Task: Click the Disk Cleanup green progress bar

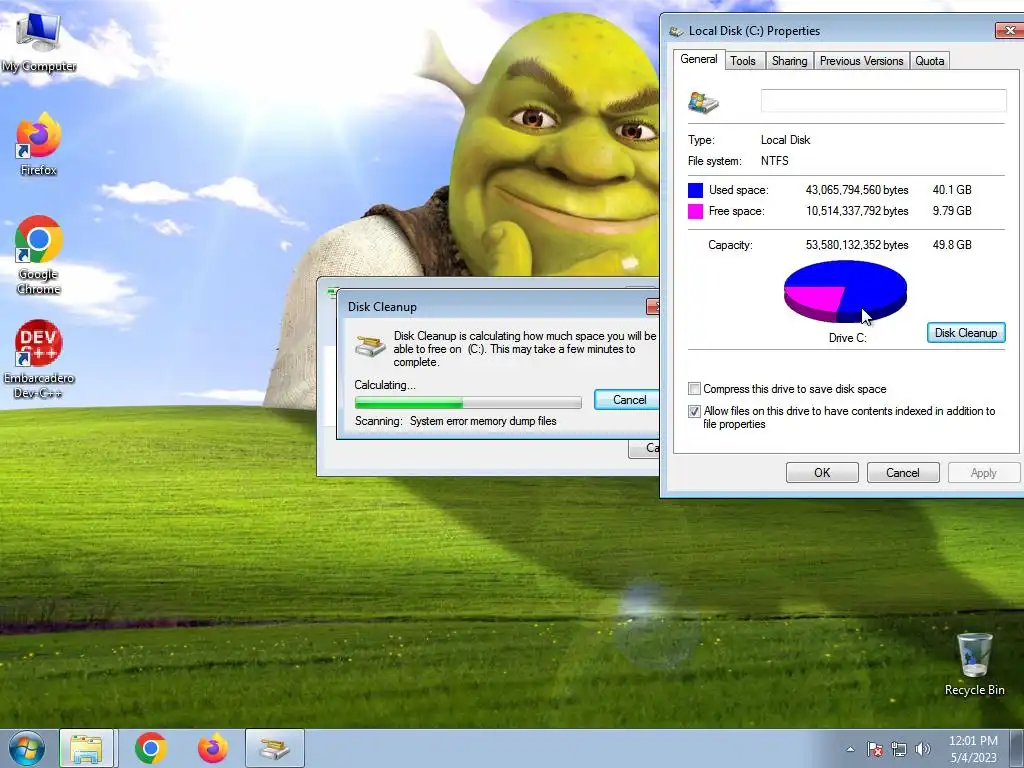Action: pos(468,402)
